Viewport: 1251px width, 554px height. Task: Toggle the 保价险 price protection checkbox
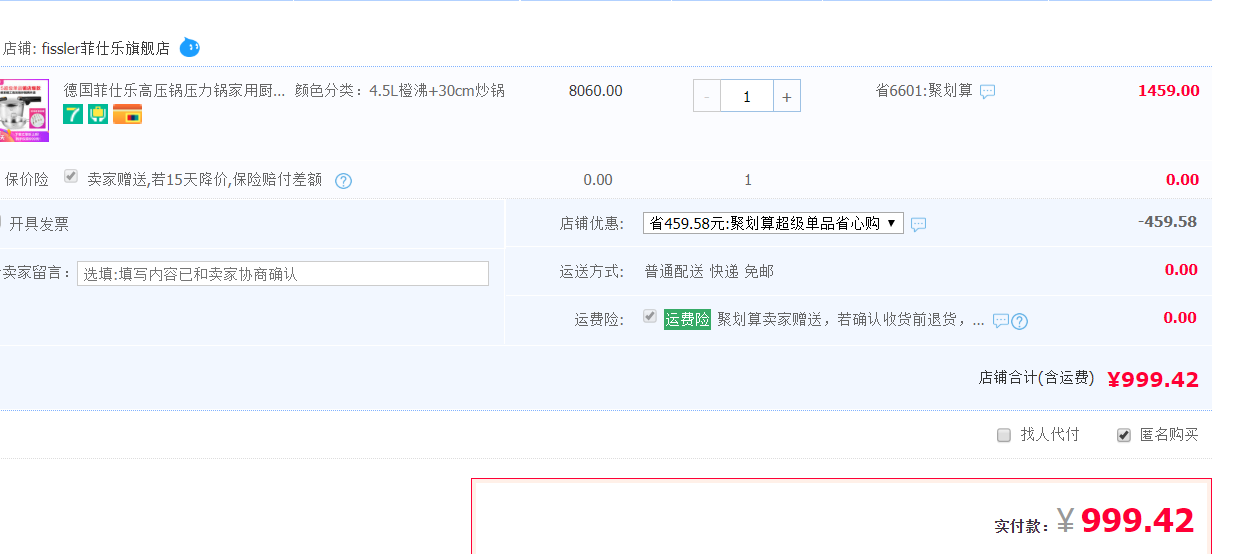coord(70,176)
